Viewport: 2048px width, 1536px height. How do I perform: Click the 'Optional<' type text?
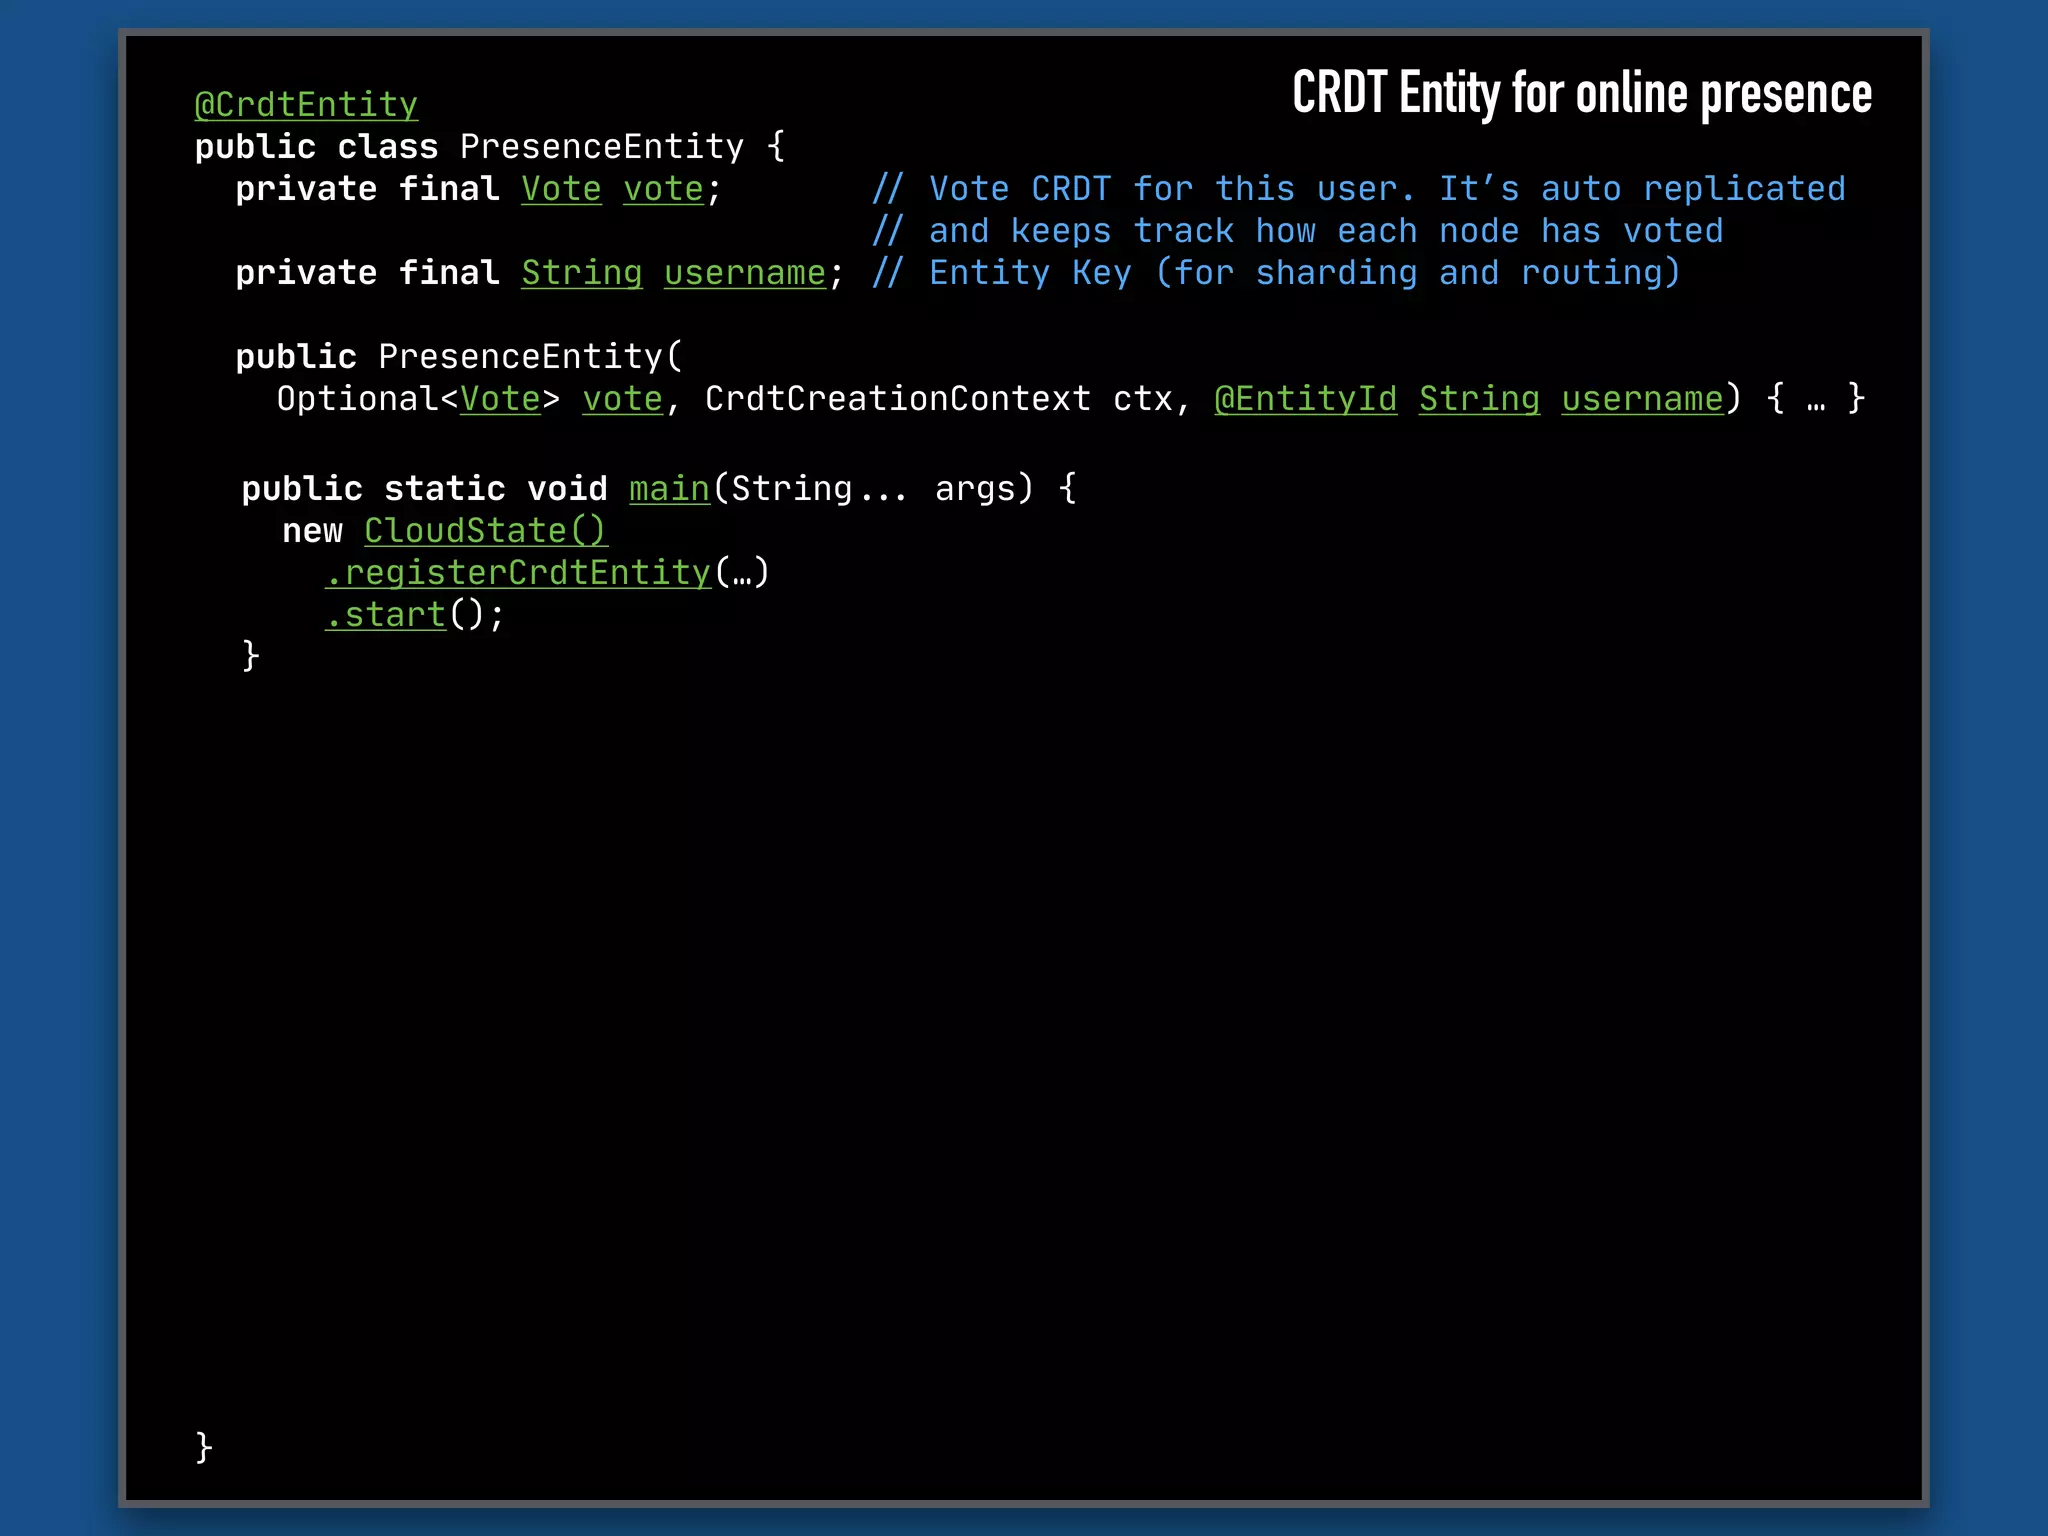tap(367, 399)
